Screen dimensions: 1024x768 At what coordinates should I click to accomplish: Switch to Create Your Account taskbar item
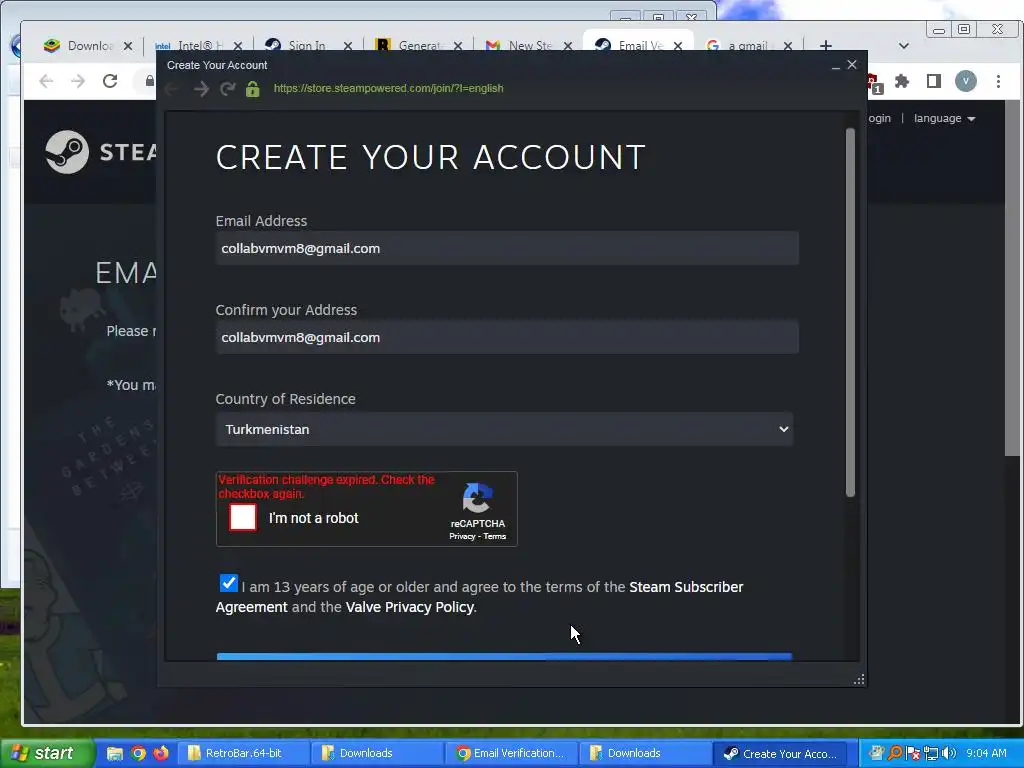pos(780,753)
